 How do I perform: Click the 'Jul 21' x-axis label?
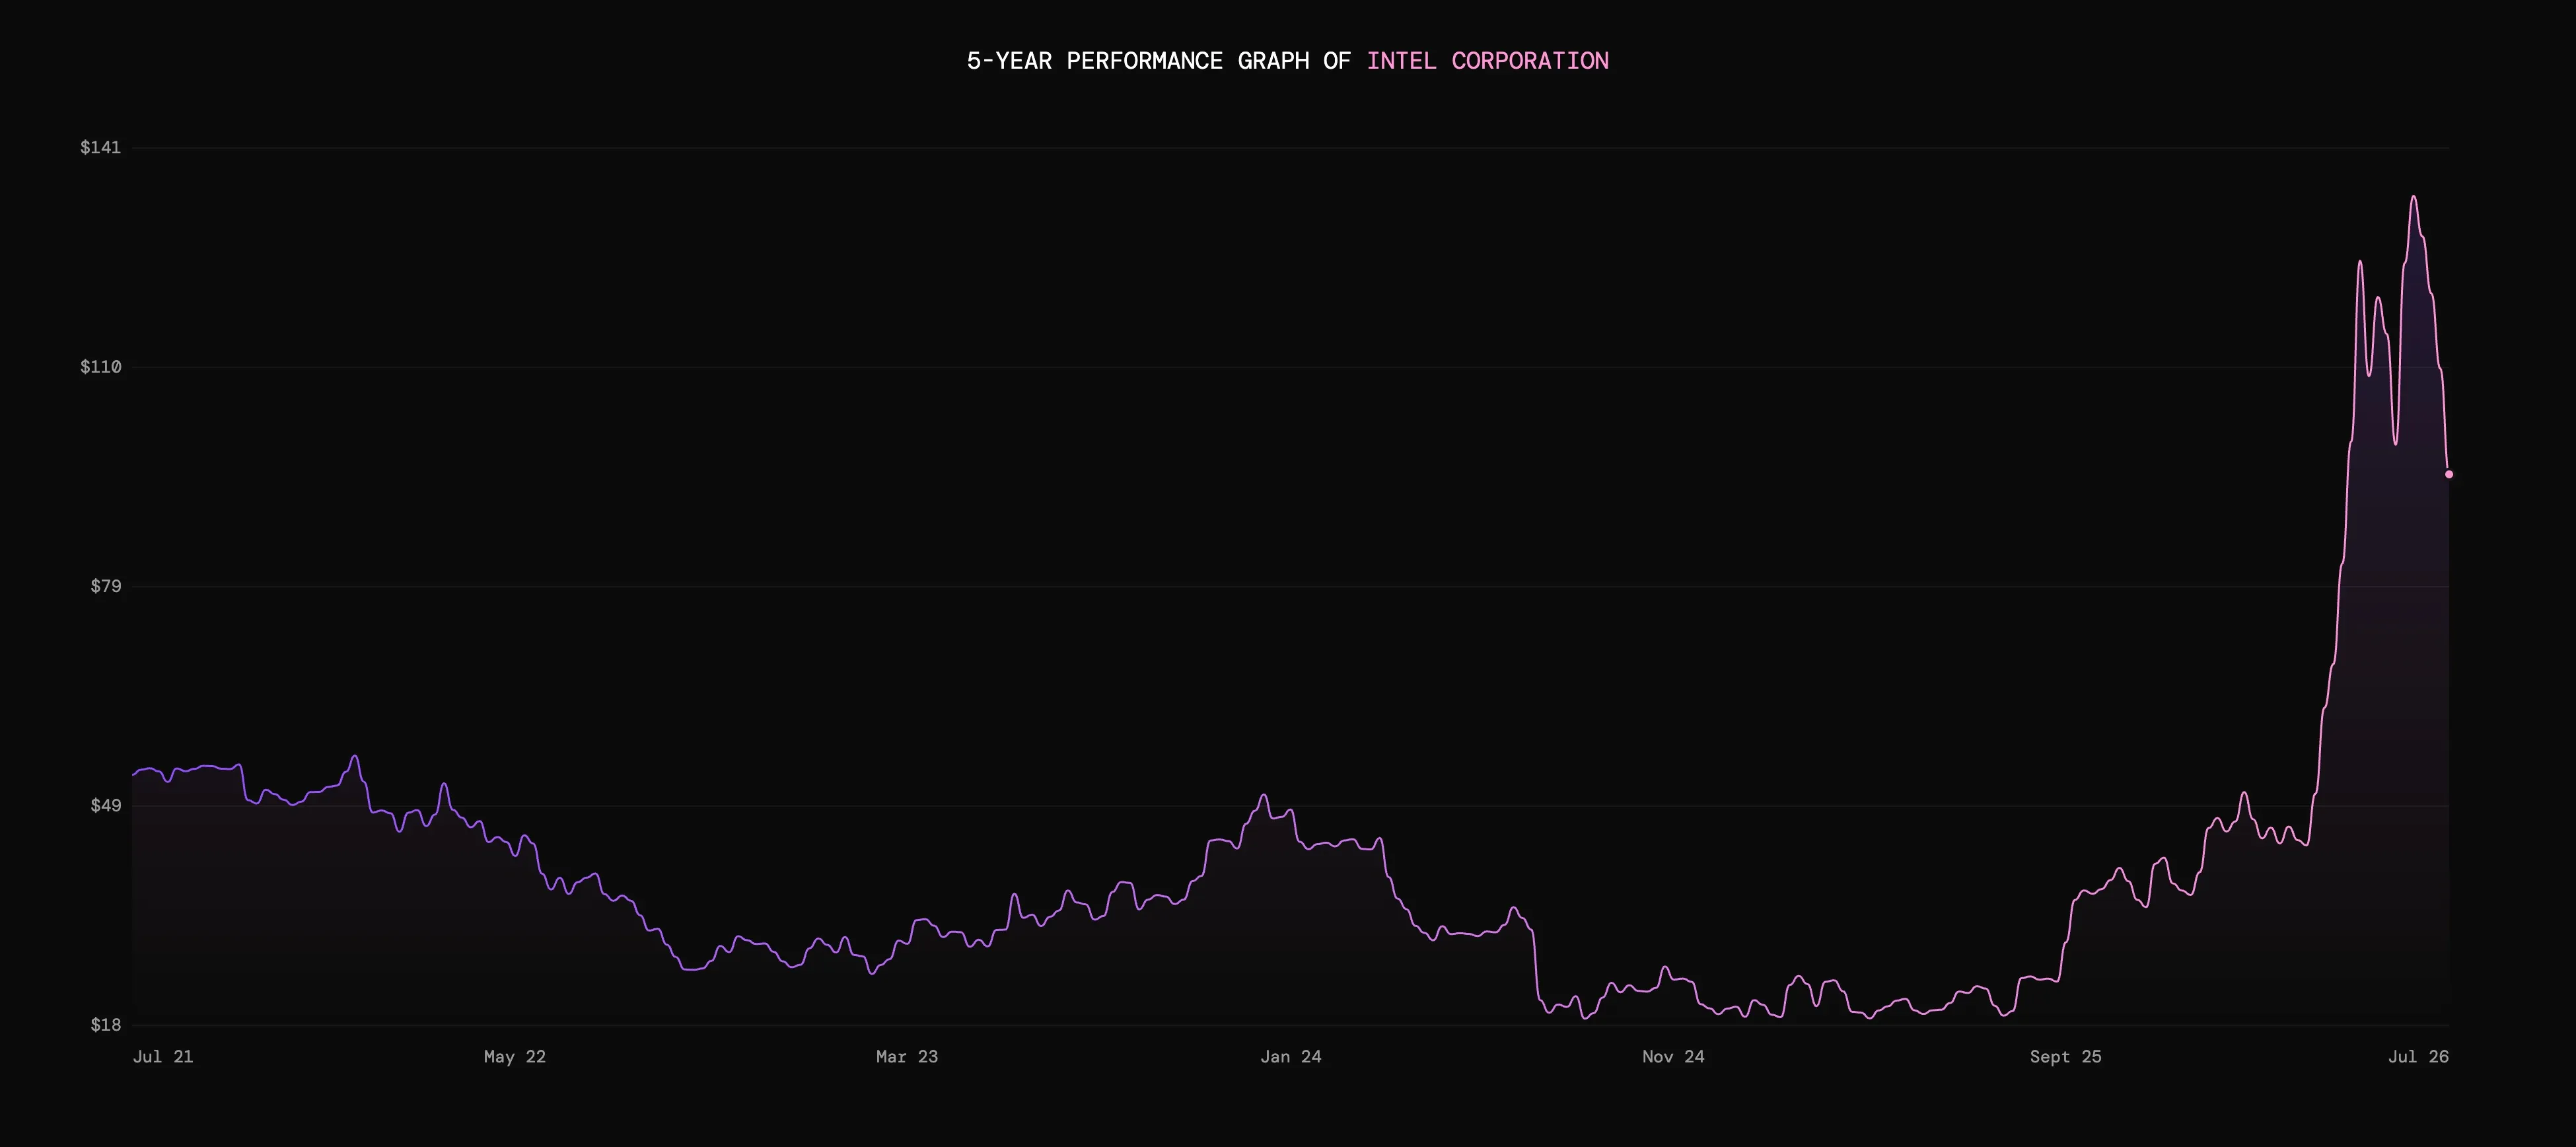click(x=163, y=1057)
